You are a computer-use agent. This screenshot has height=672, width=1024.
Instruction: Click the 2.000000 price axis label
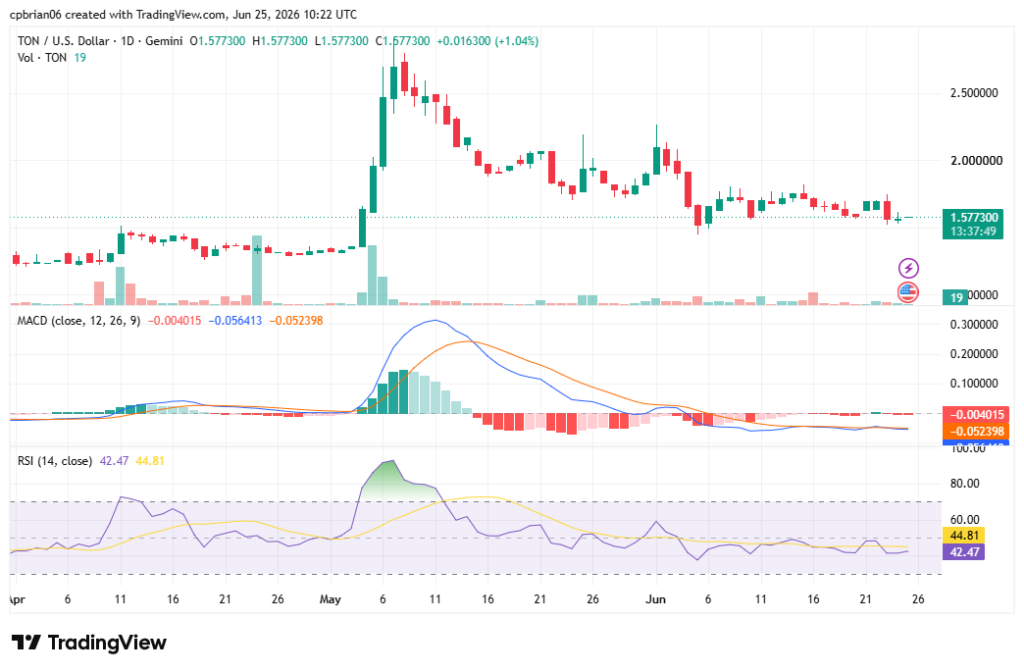976,161
